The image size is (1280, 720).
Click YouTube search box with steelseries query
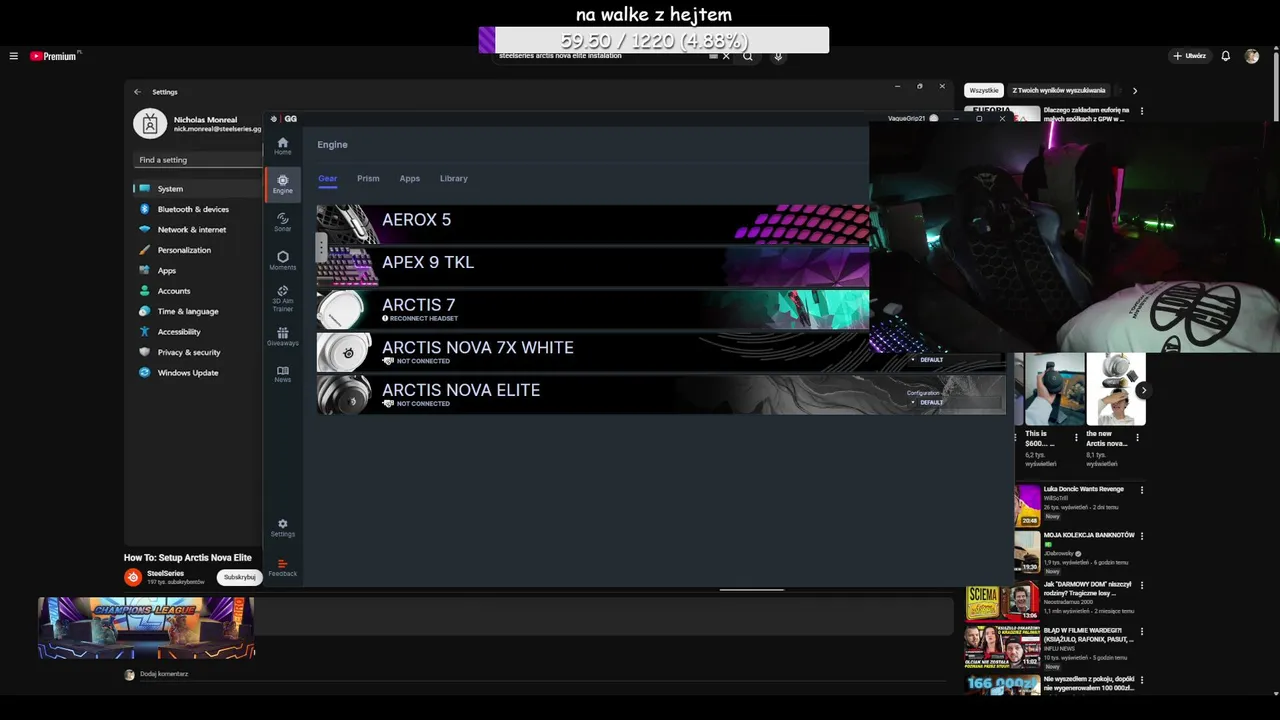pos(604,56)
